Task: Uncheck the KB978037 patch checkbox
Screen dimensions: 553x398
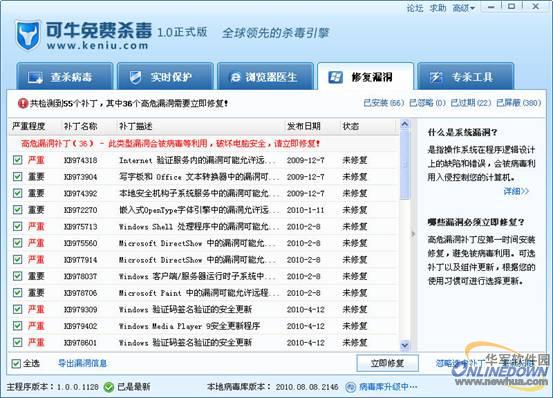Action: [x=17, y=276]
